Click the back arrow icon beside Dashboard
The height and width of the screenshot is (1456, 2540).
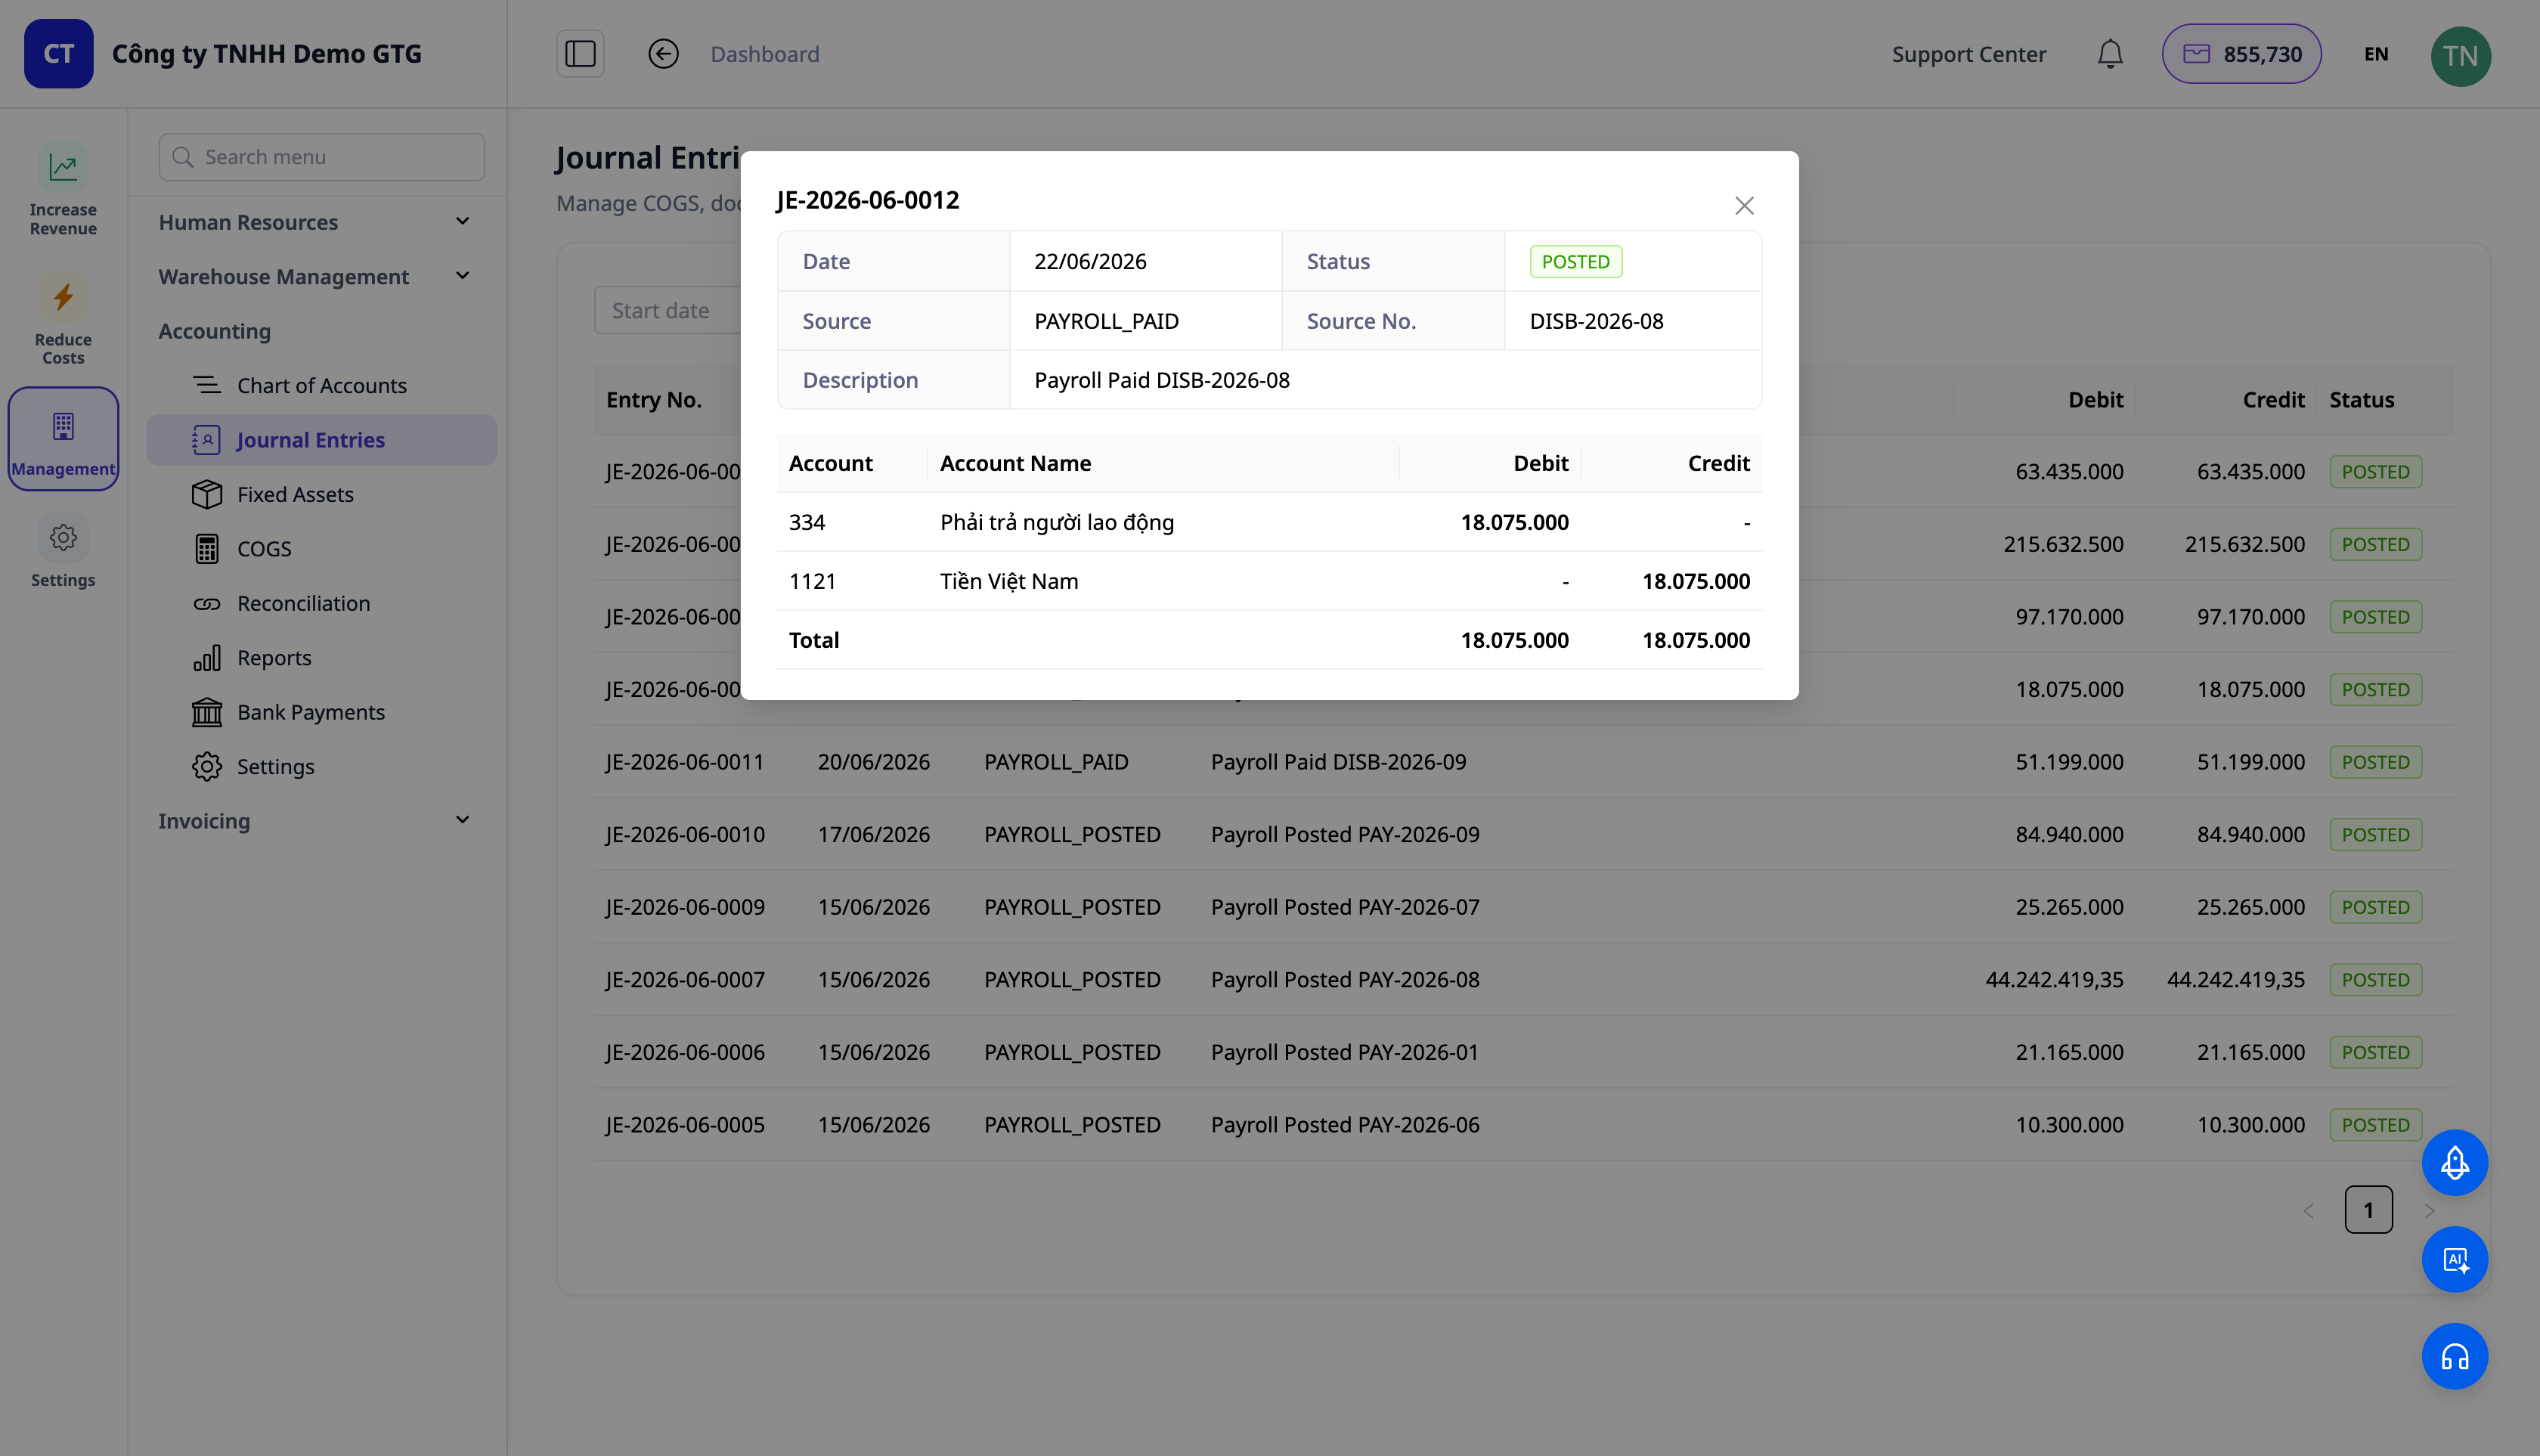pyautogui.click(x=663, y=54)
